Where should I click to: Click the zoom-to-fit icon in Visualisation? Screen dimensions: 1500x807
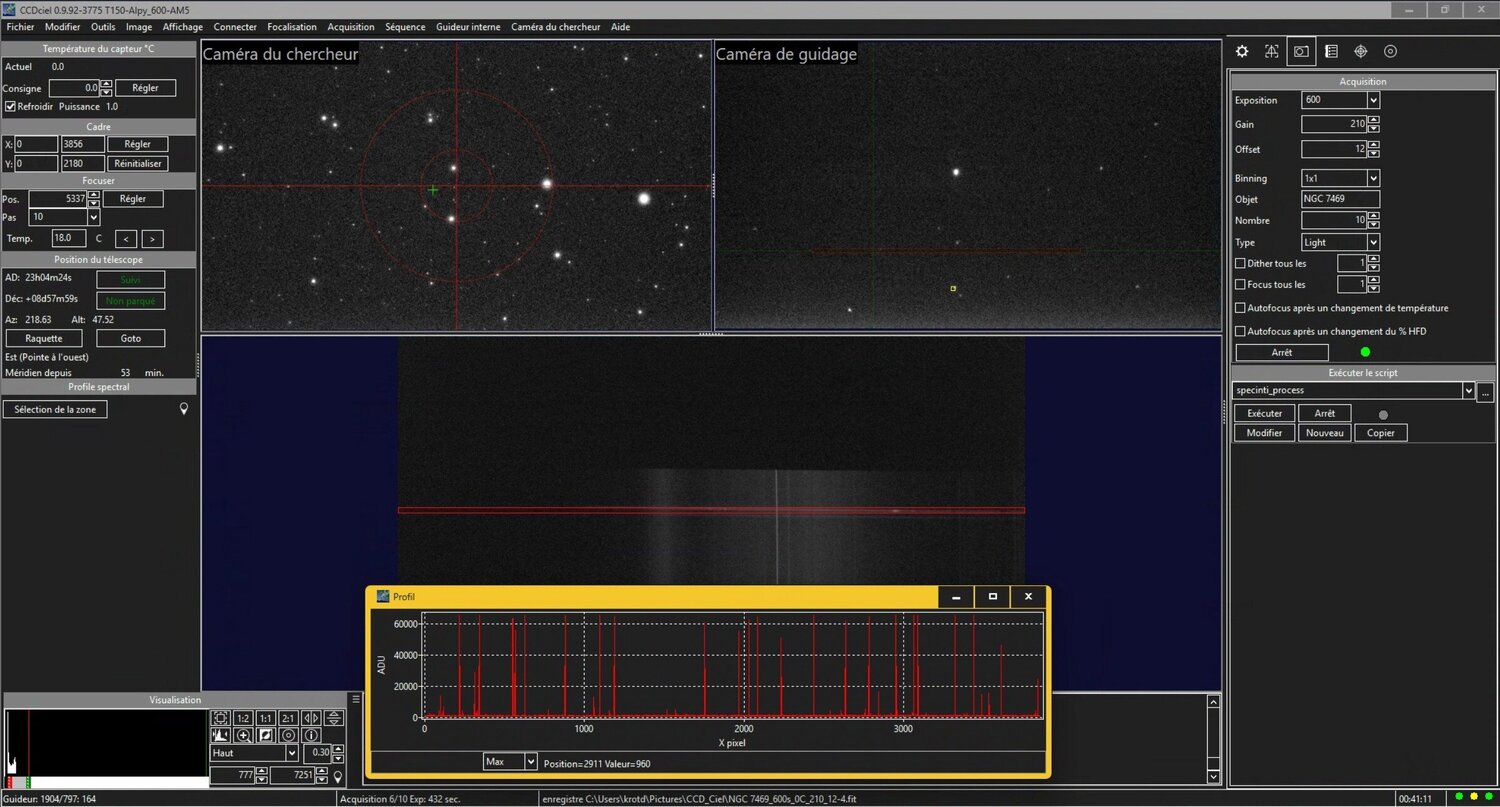pos(221,718)
